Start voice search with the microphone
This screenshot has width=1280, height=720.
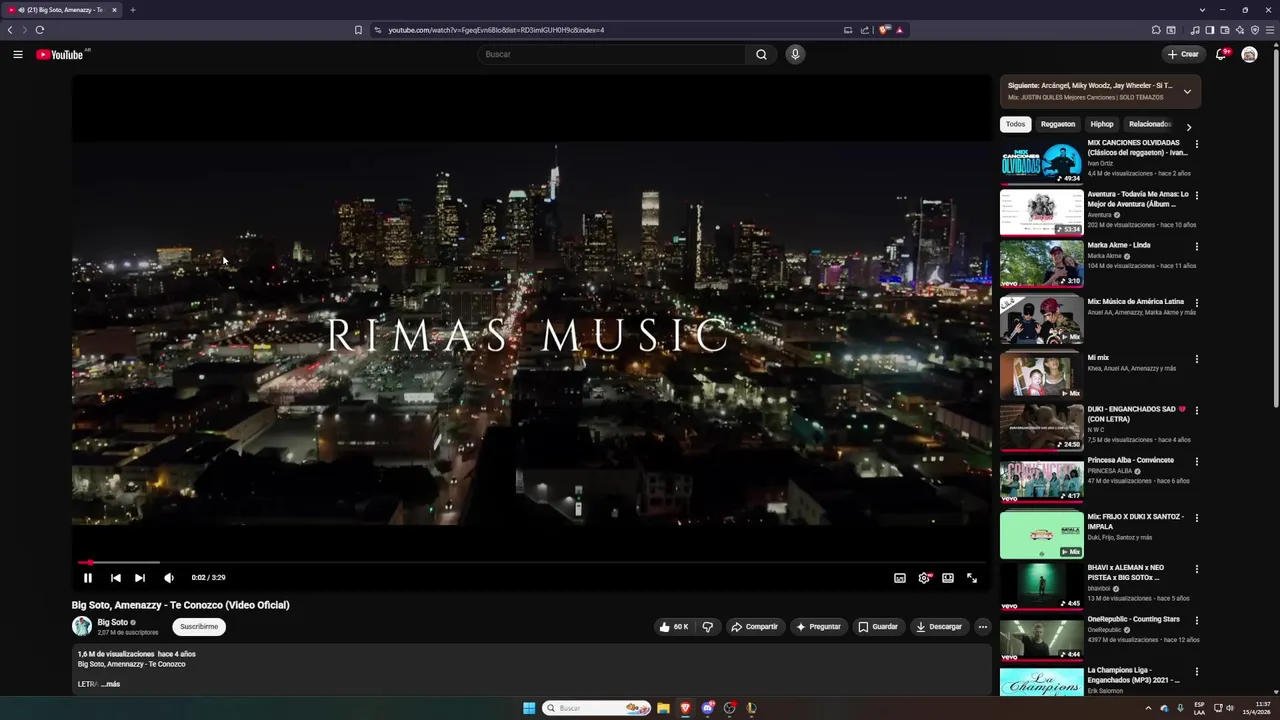click(795, 54)
